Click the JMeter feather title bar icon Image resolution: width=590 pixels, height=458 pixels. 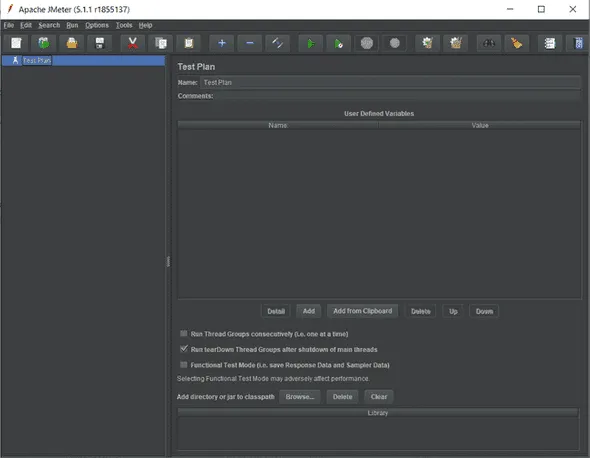10,9
